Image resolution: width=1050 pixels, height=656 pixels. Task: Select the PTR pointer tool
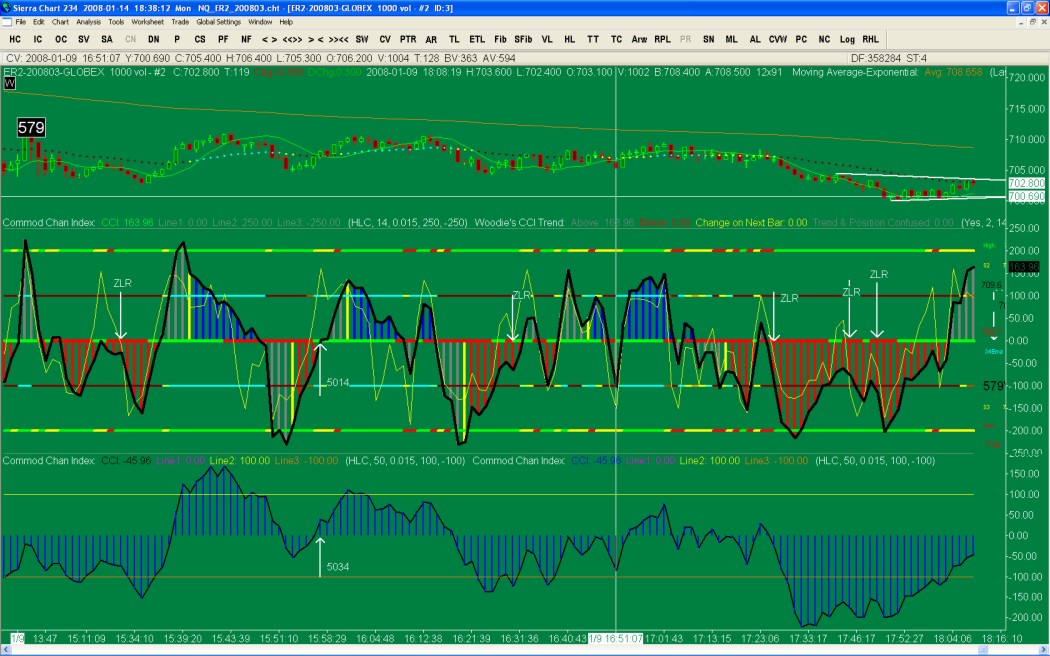(408, 39)
